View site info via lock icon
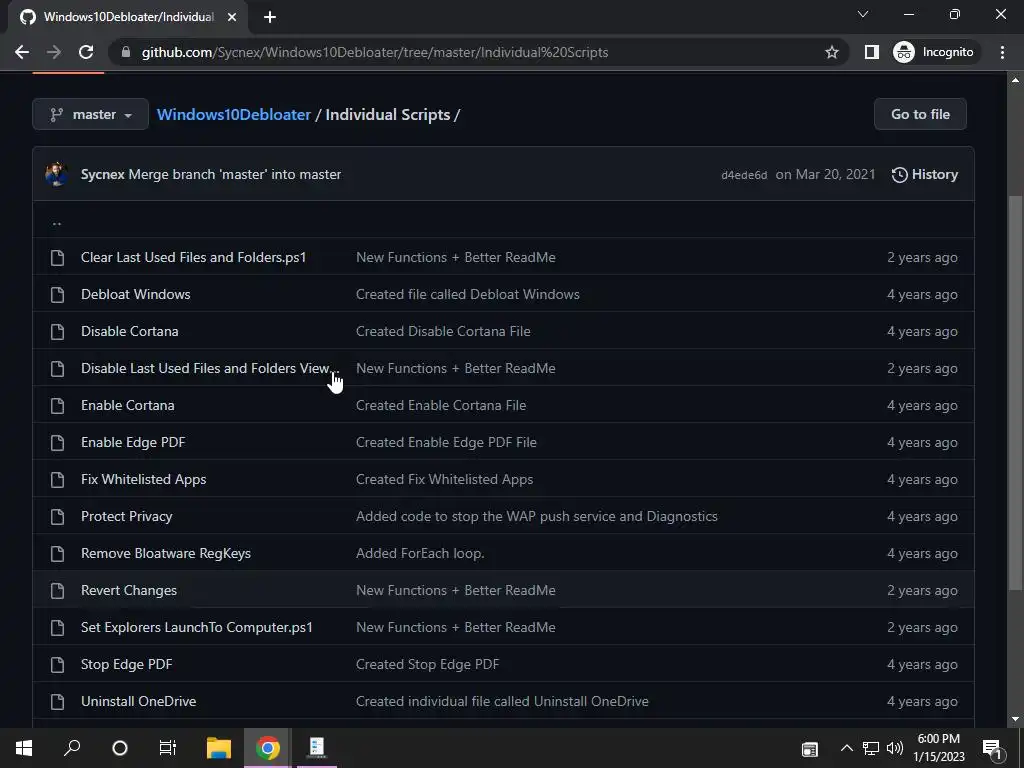 click(126, 52)
